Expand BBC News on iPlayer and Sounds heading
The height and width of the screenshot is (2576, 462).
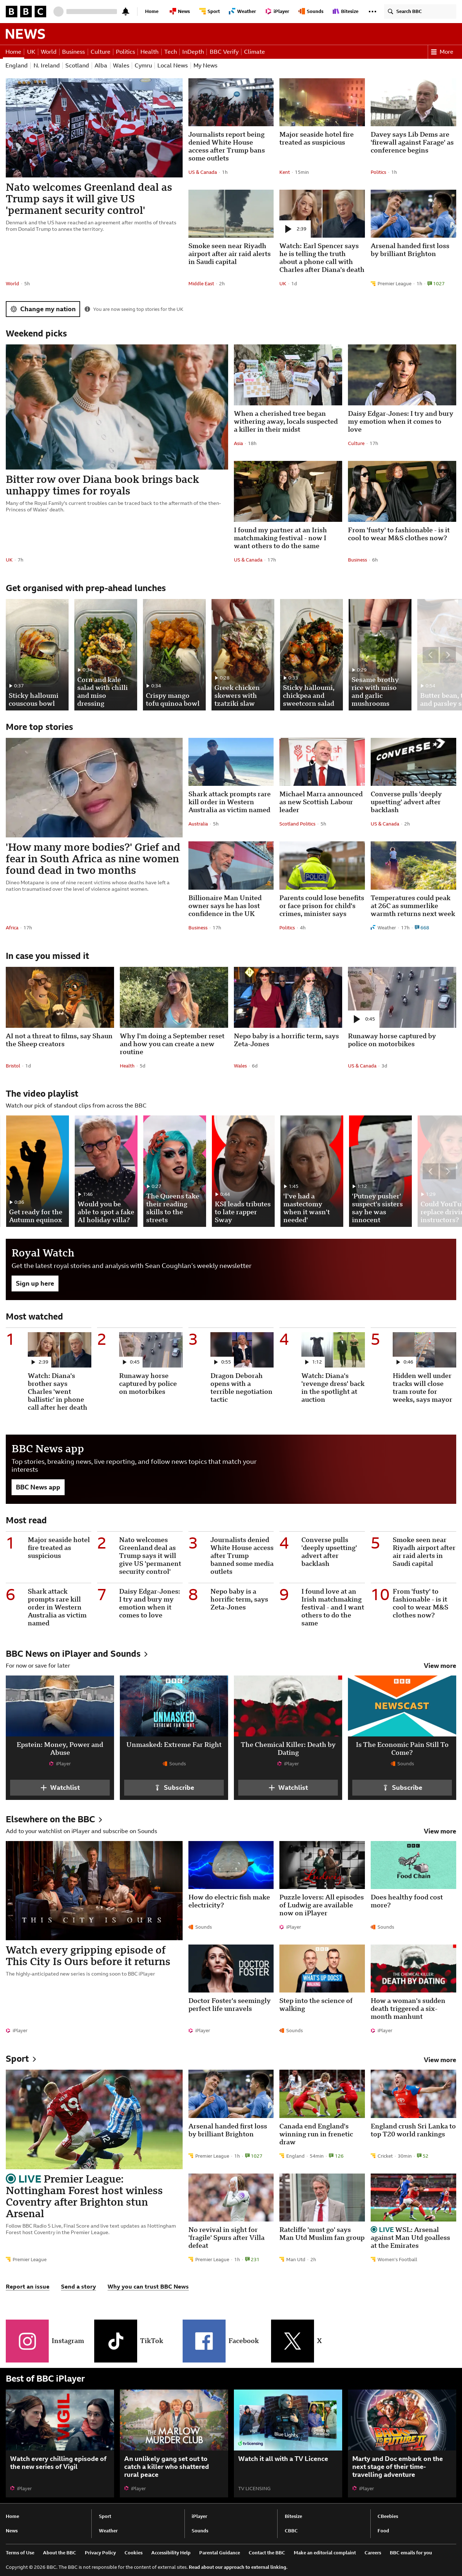pyautogui.click(x=76, y=1653)
